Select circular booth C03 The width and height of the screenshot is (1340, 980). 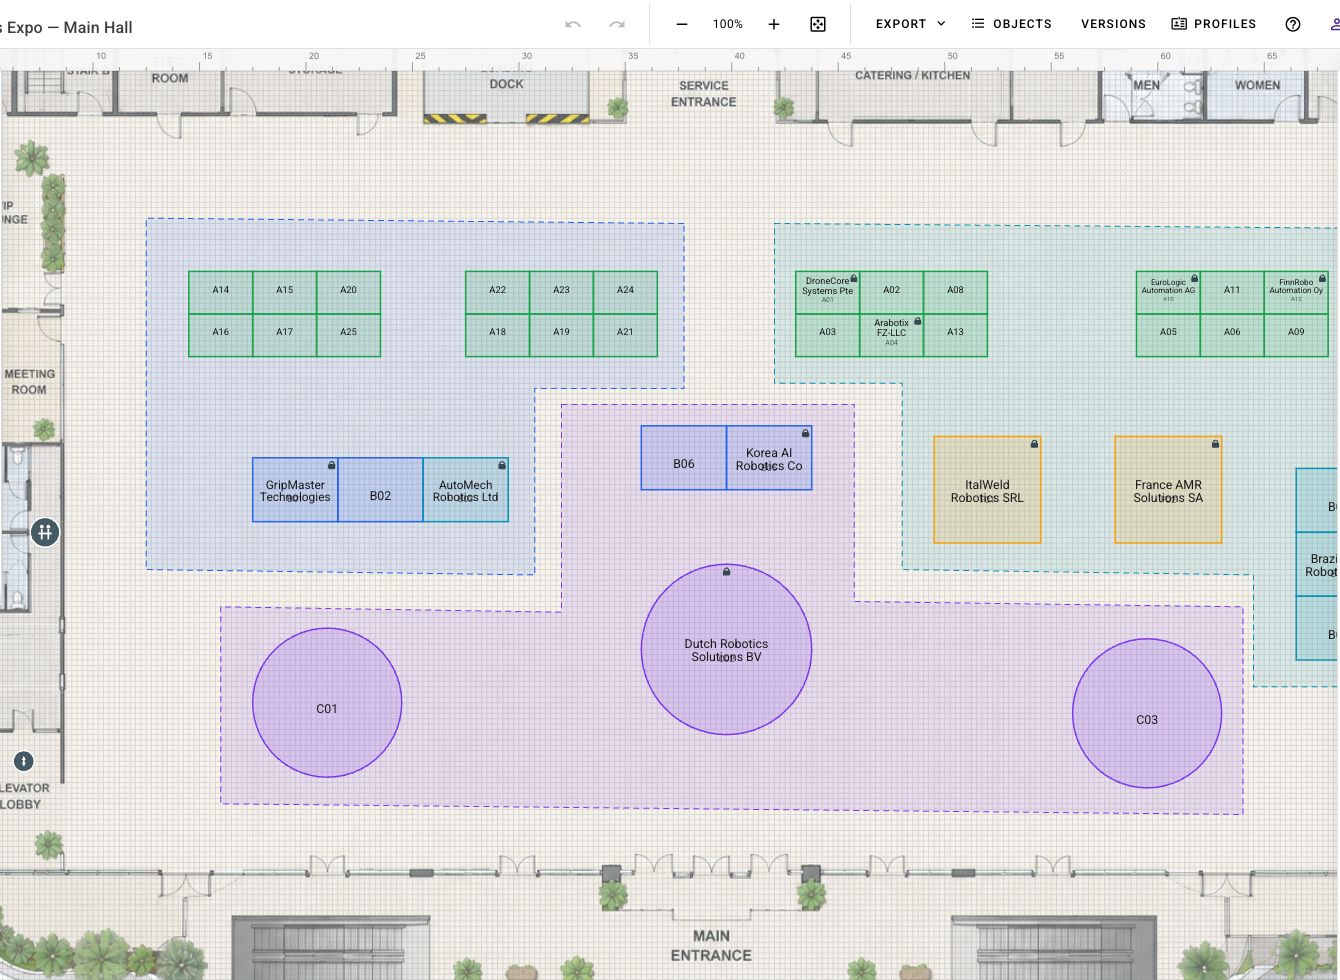pyautogui.click(x=1147, y=713)
